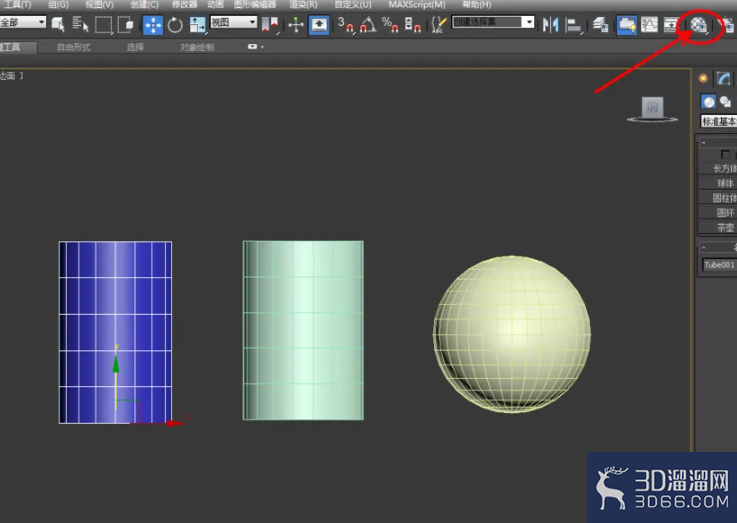This screenshot has width=737, height=523.
Task: Choose the Rectangular Selection Region icon
Action: (x=104, y=24)
